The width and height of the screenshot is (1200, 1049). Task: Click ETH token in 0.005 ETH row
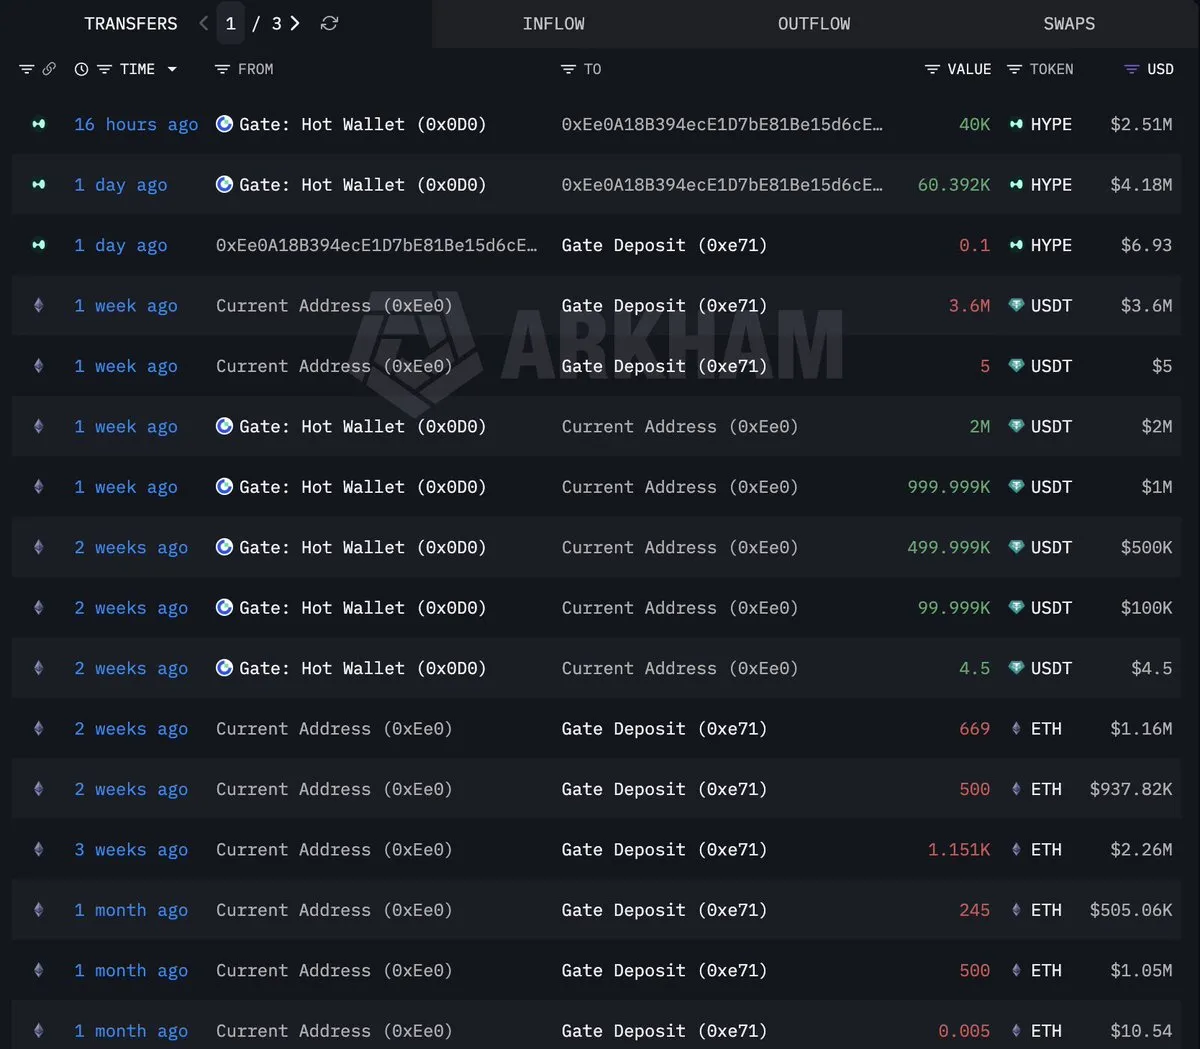click(x=1046, y=1031)
